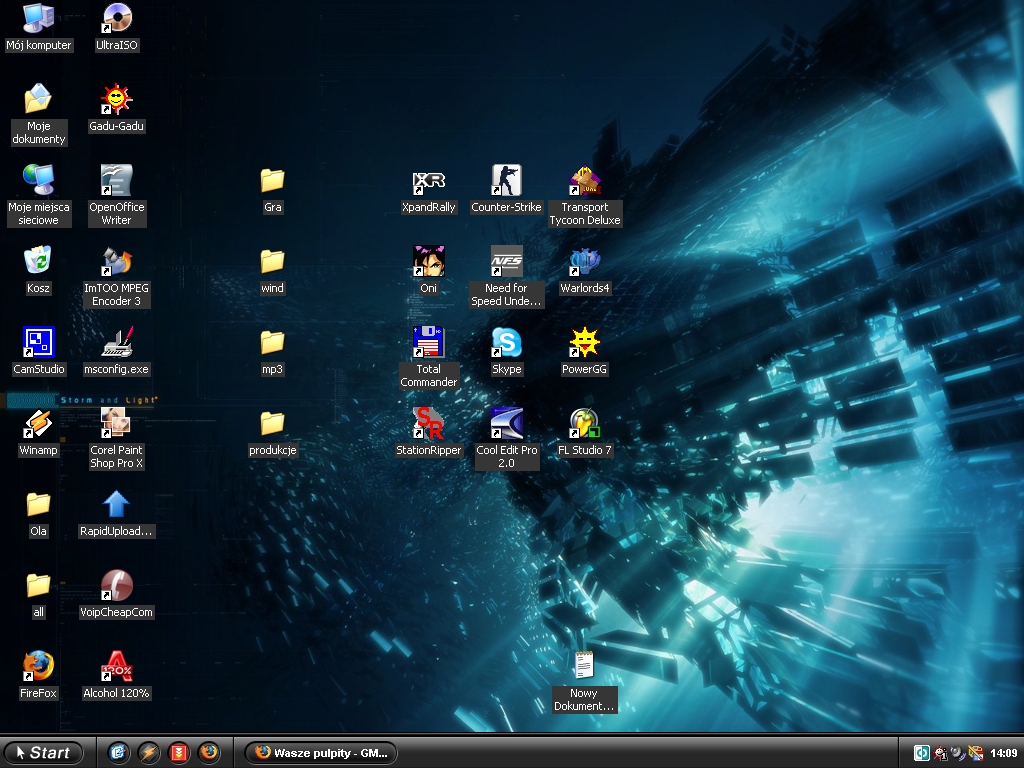Select the Nowy Dokument text file
1024x768 pixels.
(x=584, y=667)
